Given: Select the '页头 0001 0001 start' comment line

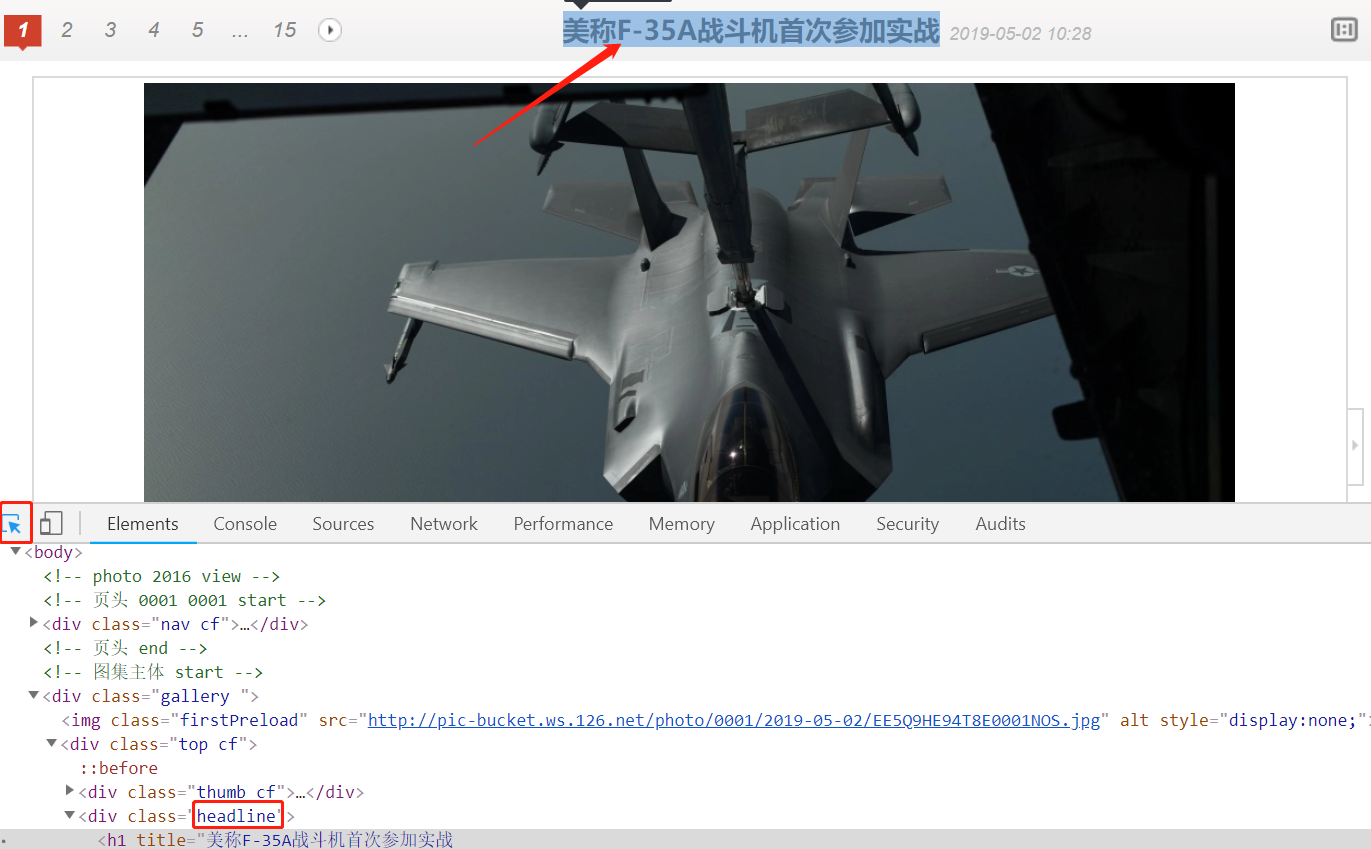Looking at the screenshot, I should click(x=184, y=600).
